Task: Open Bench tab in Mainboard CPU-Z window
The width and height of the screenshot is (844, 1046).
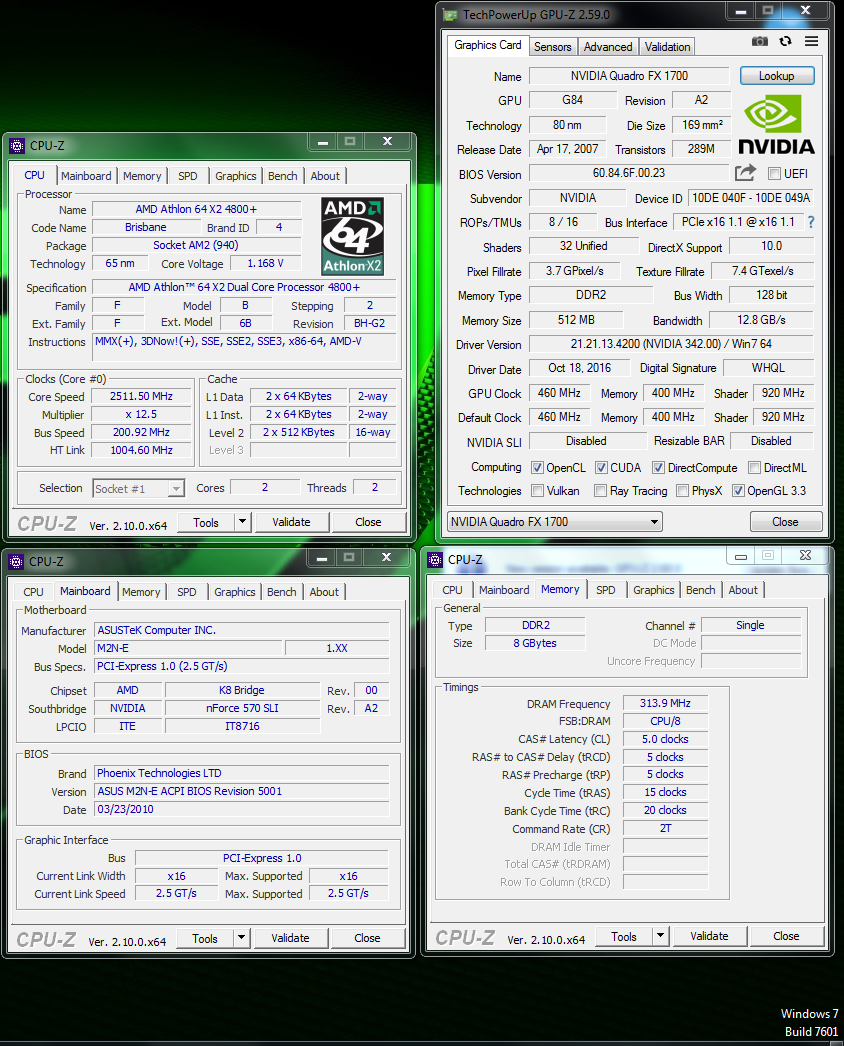Action: coord(282,592)
